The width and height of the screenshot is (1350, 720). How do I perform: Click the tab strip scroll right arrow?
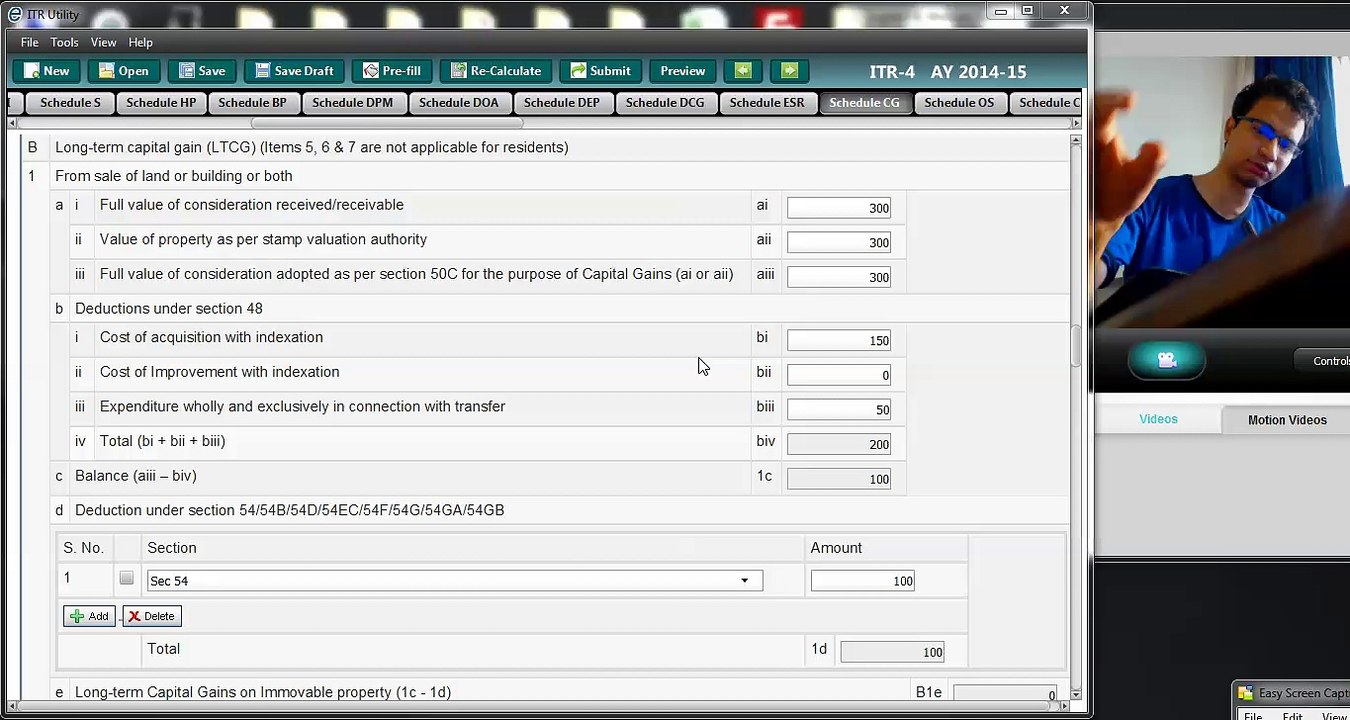(1076, 123)
